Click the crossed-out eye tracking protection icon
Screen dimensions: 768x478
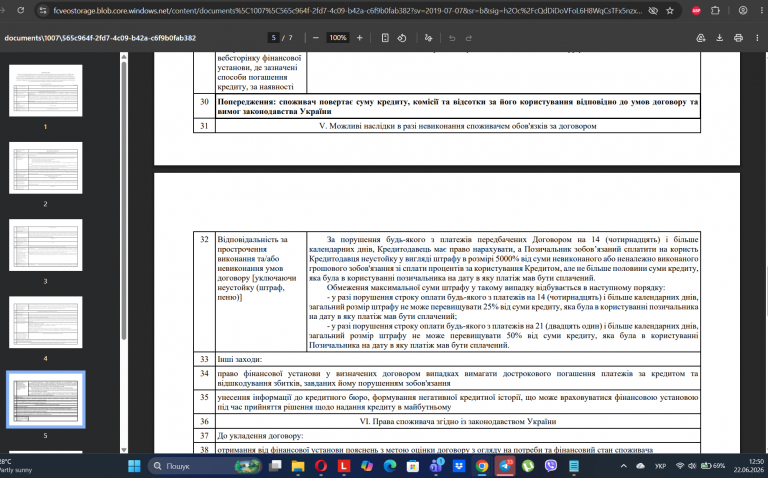653,10
